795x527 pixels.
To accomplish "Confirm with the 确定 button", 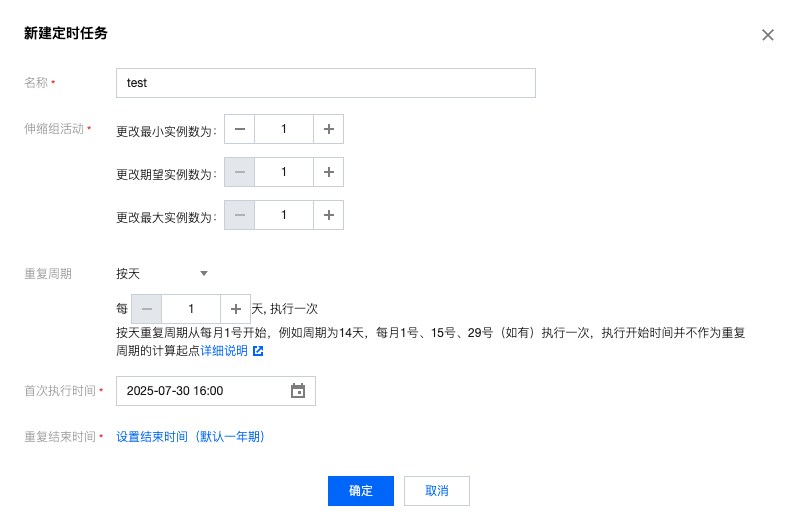I will (x=360, y=491).
